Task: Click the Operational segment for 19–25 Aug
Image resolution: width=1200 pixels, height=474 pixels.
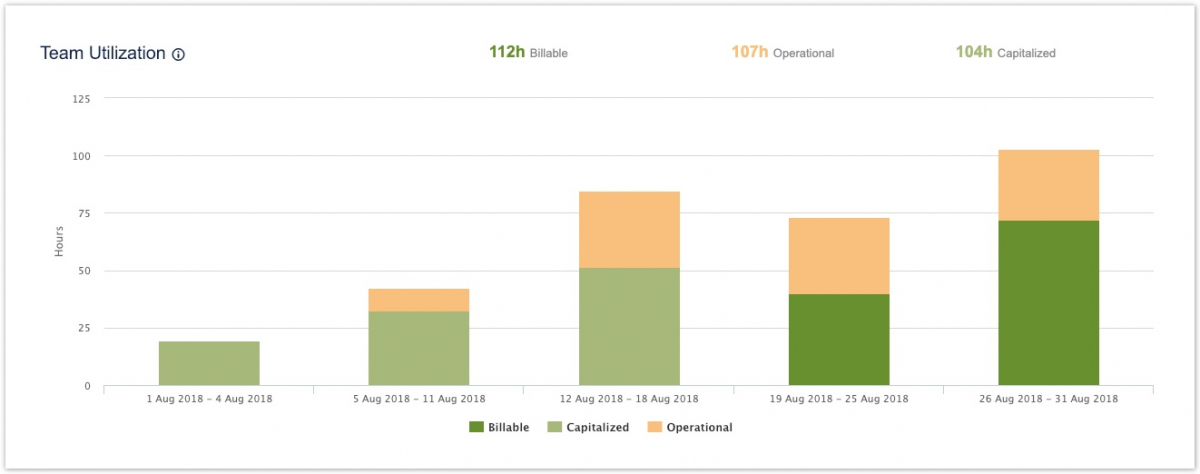Action: click(839, 256)
